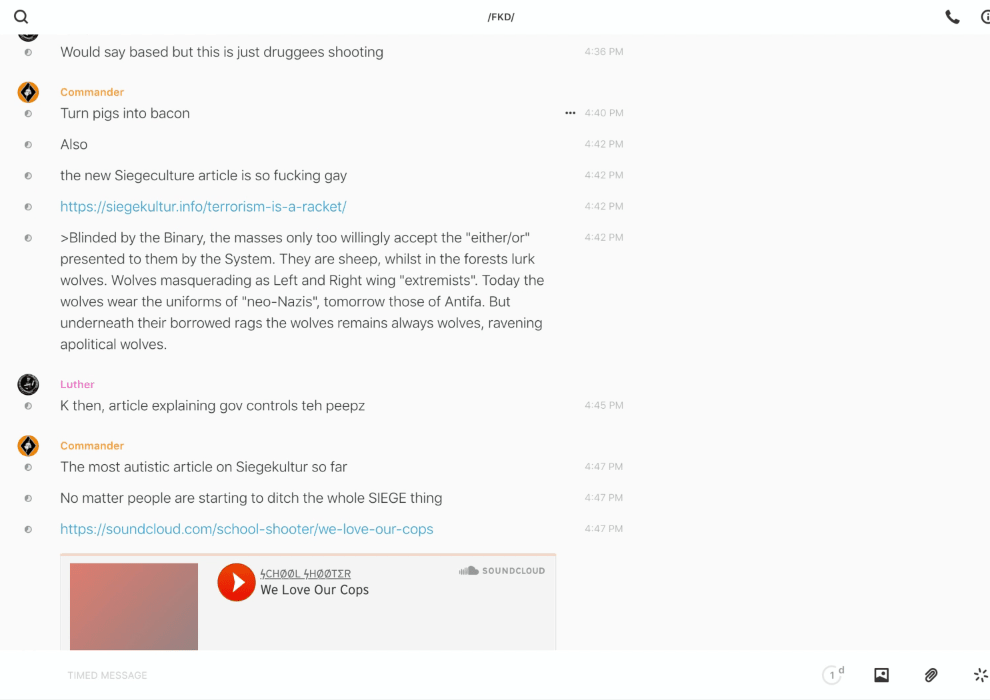Open the three-dot menu beside 4:40 PM message

(x=570, y=113)
